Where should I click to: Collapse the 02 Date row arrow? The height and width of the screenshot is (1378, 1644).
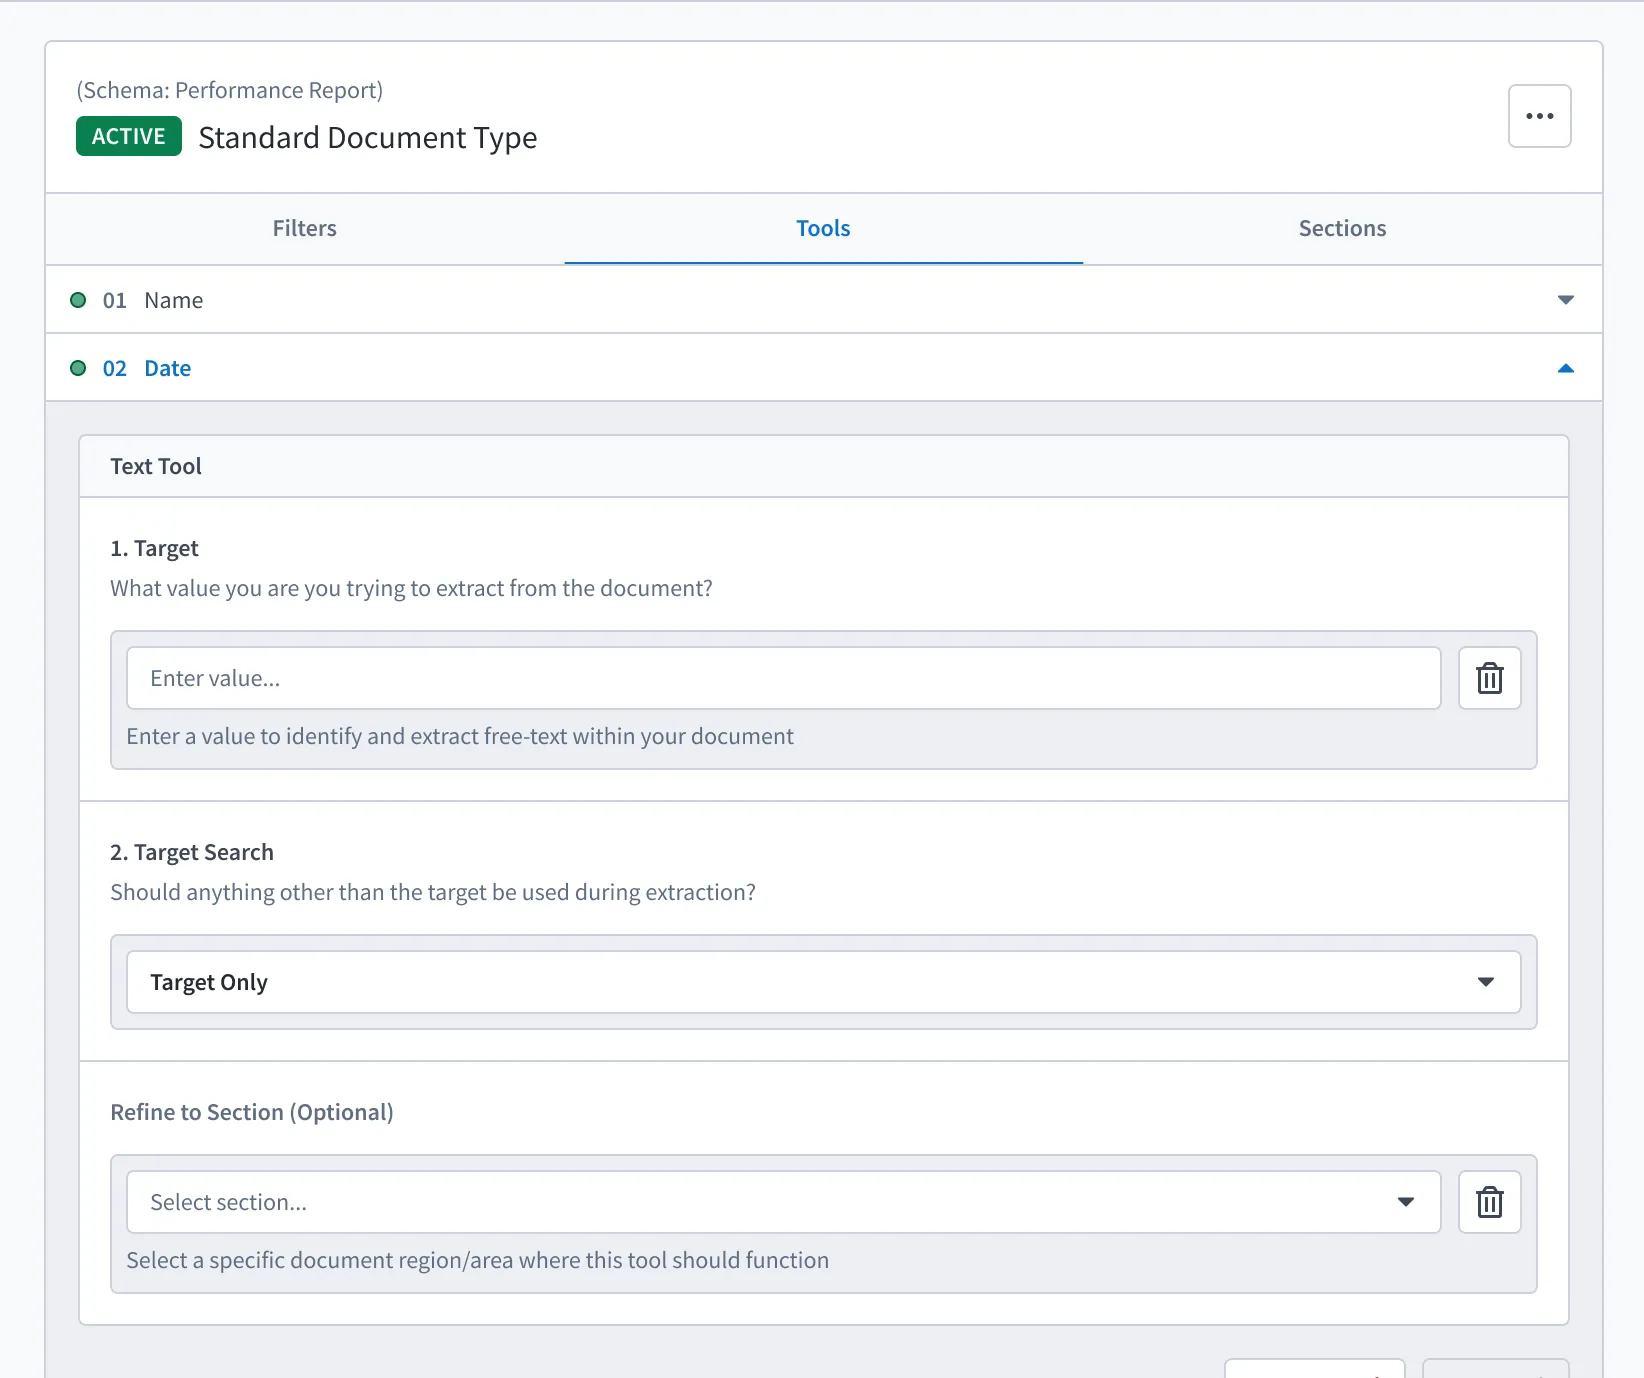[x=1565, y=368]
